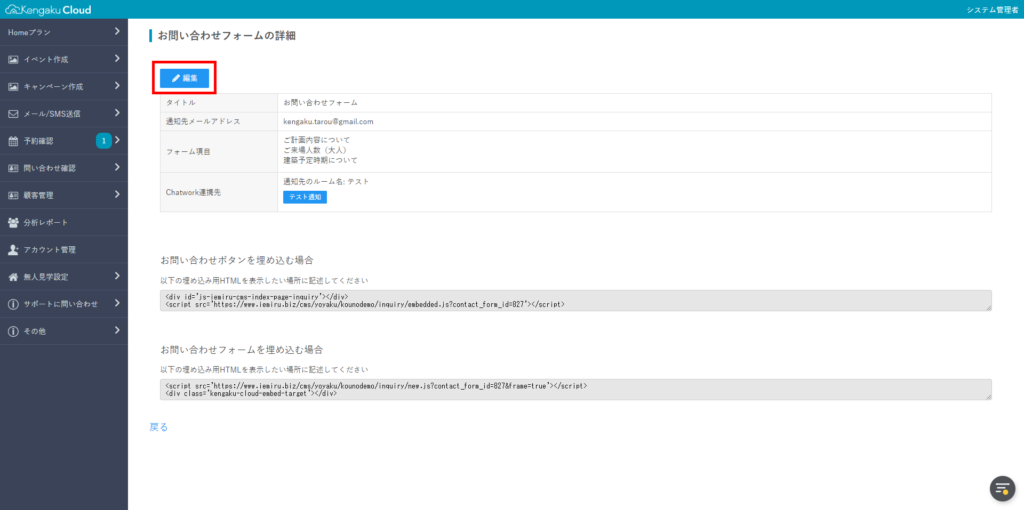Expand the 無人見学設定 chevron

[117, 276]
